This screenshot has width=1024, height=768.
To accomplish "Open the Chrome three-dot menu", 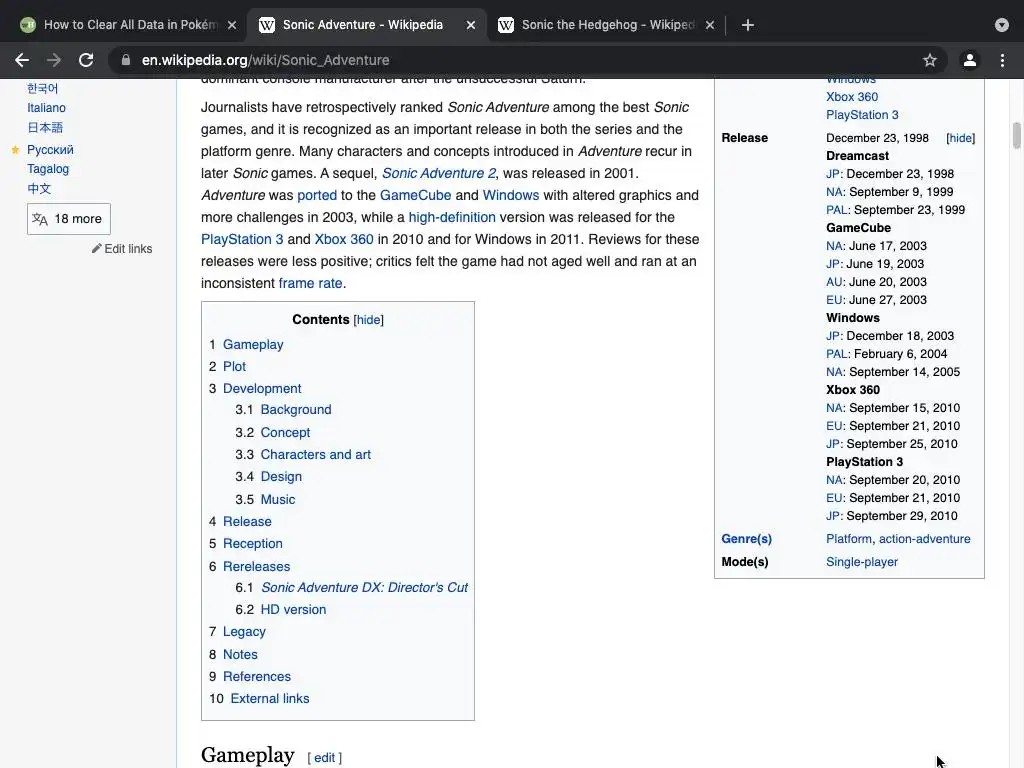I will [x=1002, y=60].
